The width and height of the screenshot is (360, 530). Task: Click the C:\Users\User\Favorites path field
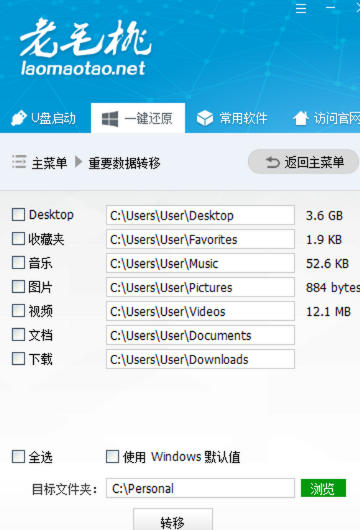200,239
